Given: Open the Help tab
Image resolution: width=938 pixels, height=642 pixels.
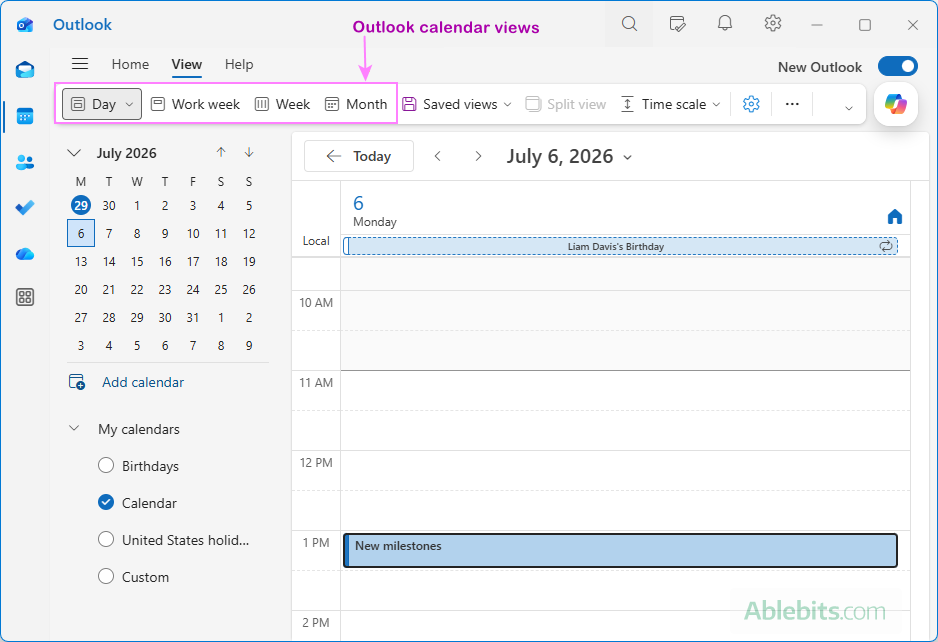Looking at the screenshot, I should click(239, 64).
